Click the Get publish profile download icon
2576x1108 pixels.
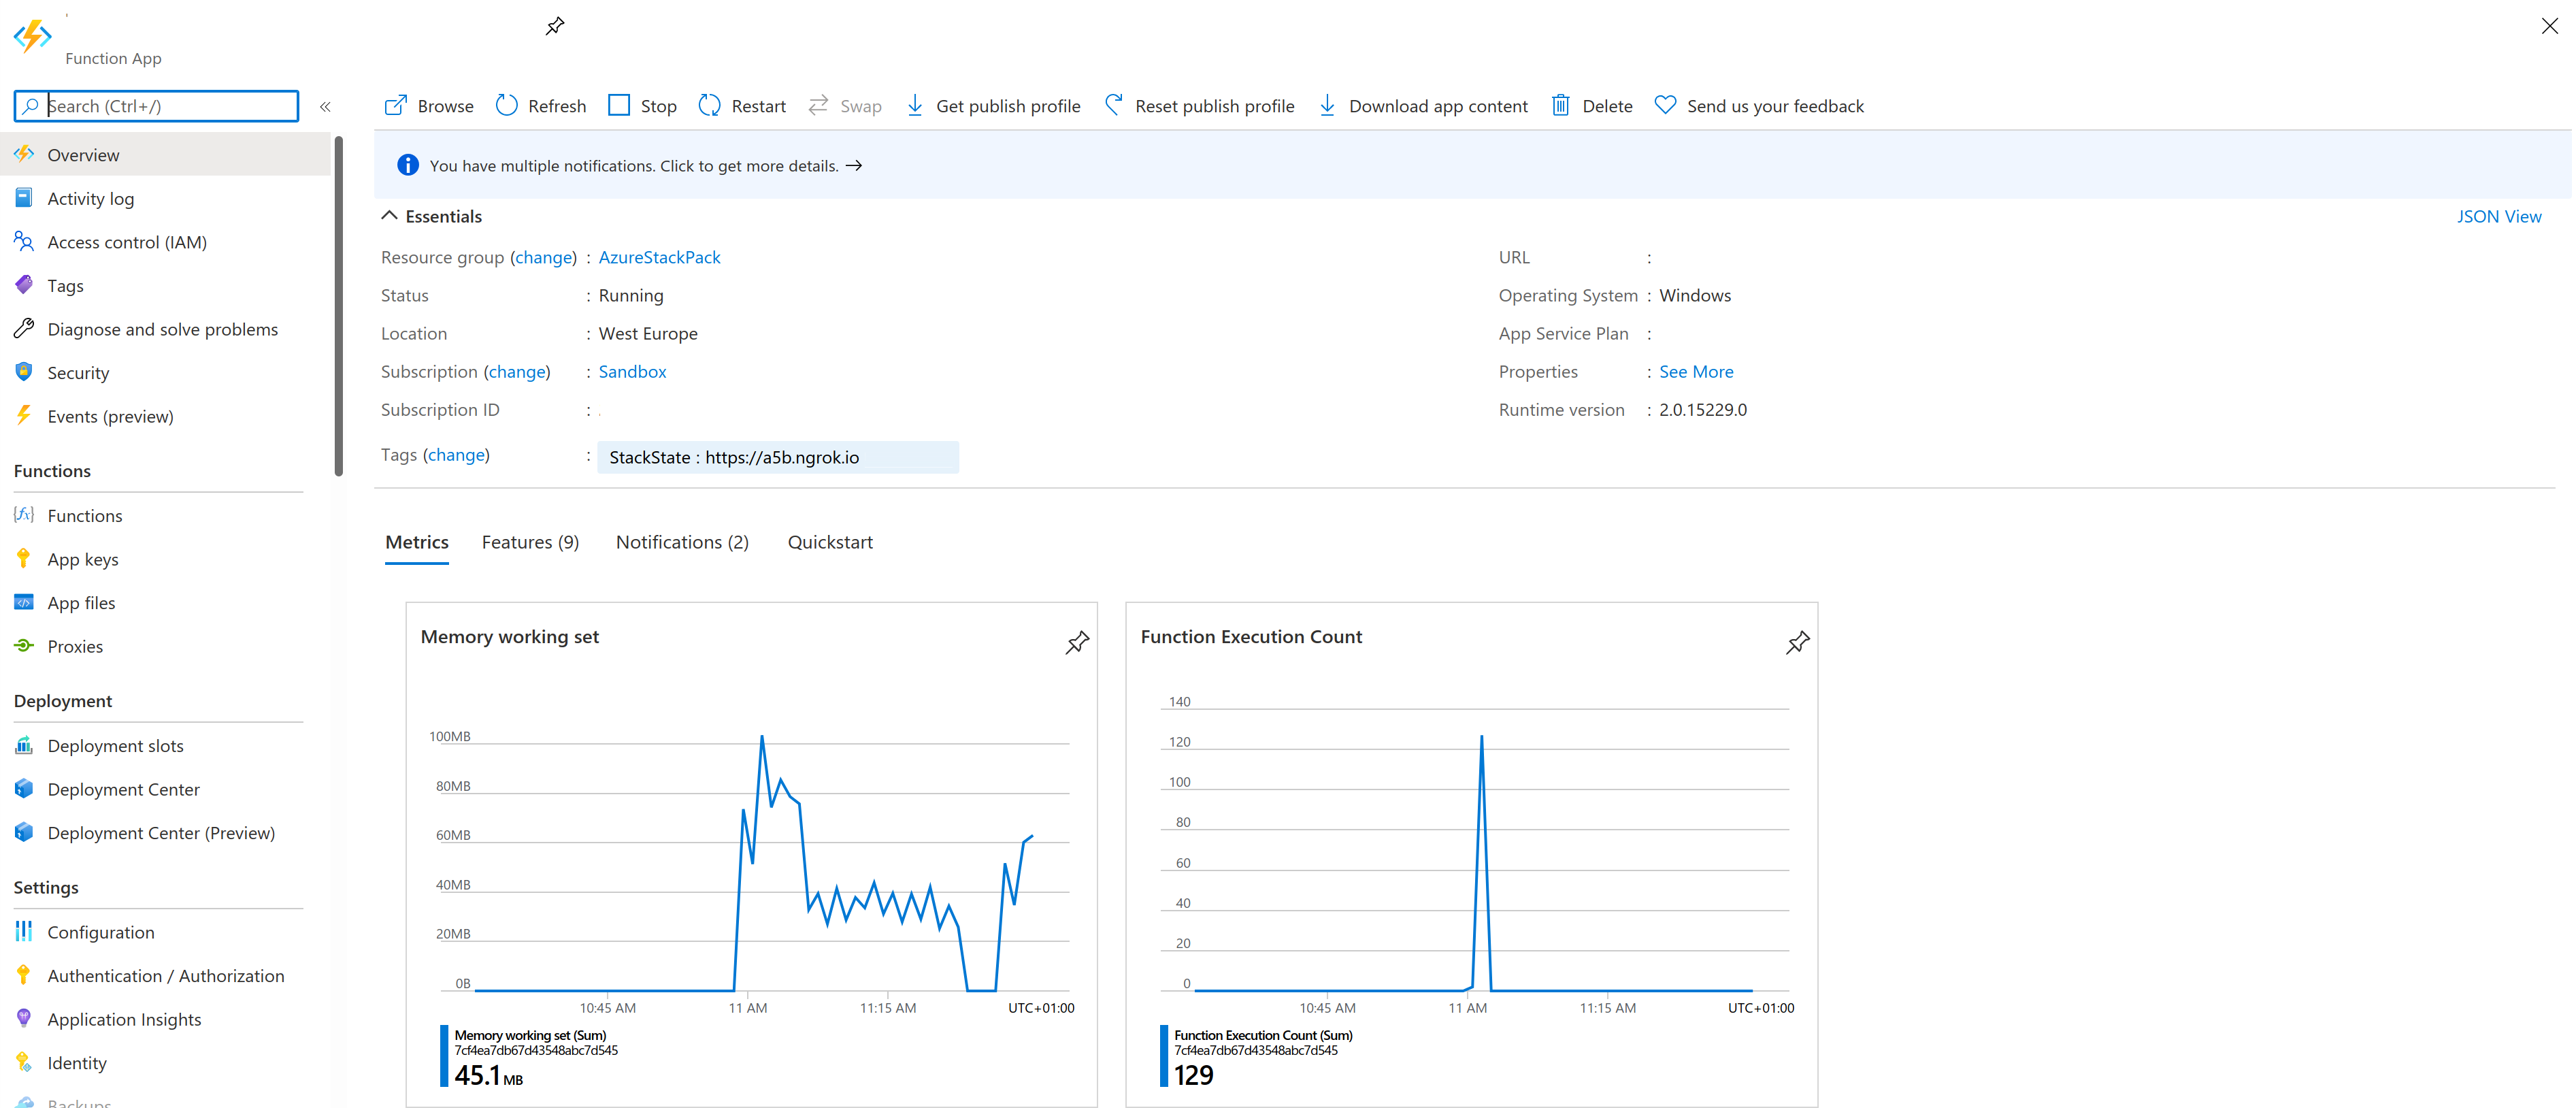point(915,105)
